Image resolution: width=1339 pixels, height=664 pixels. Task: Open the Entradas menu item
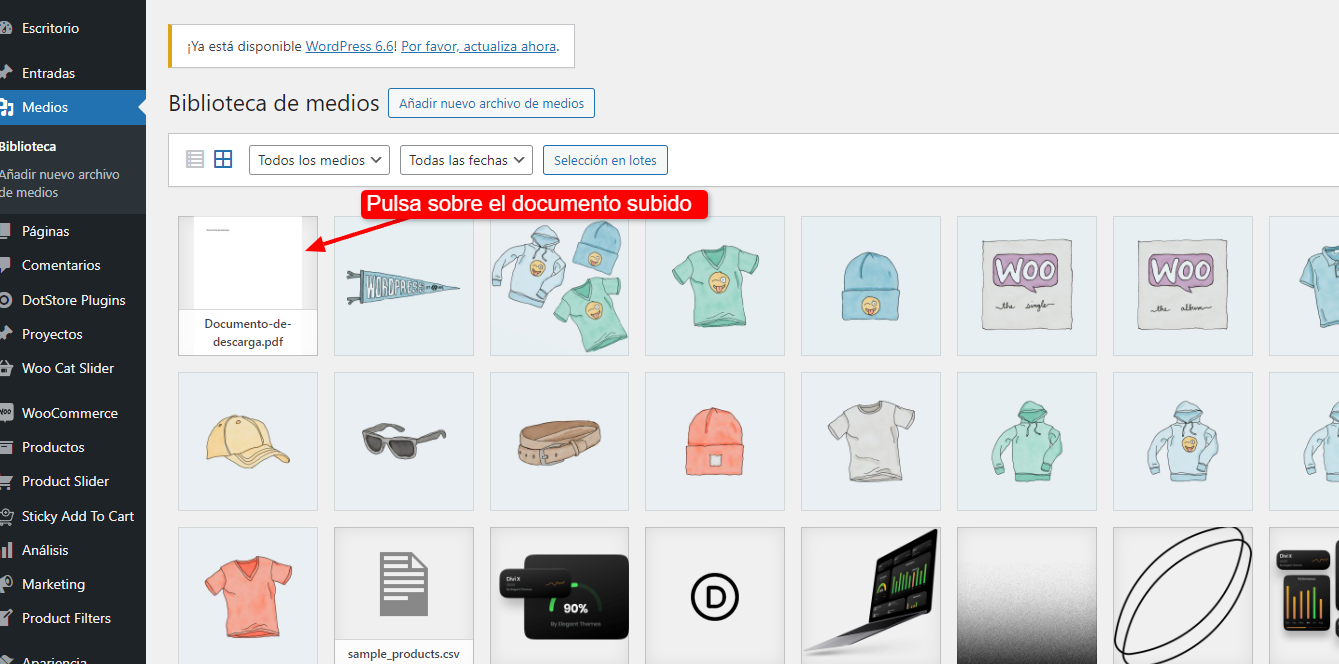tap(73, 73)
